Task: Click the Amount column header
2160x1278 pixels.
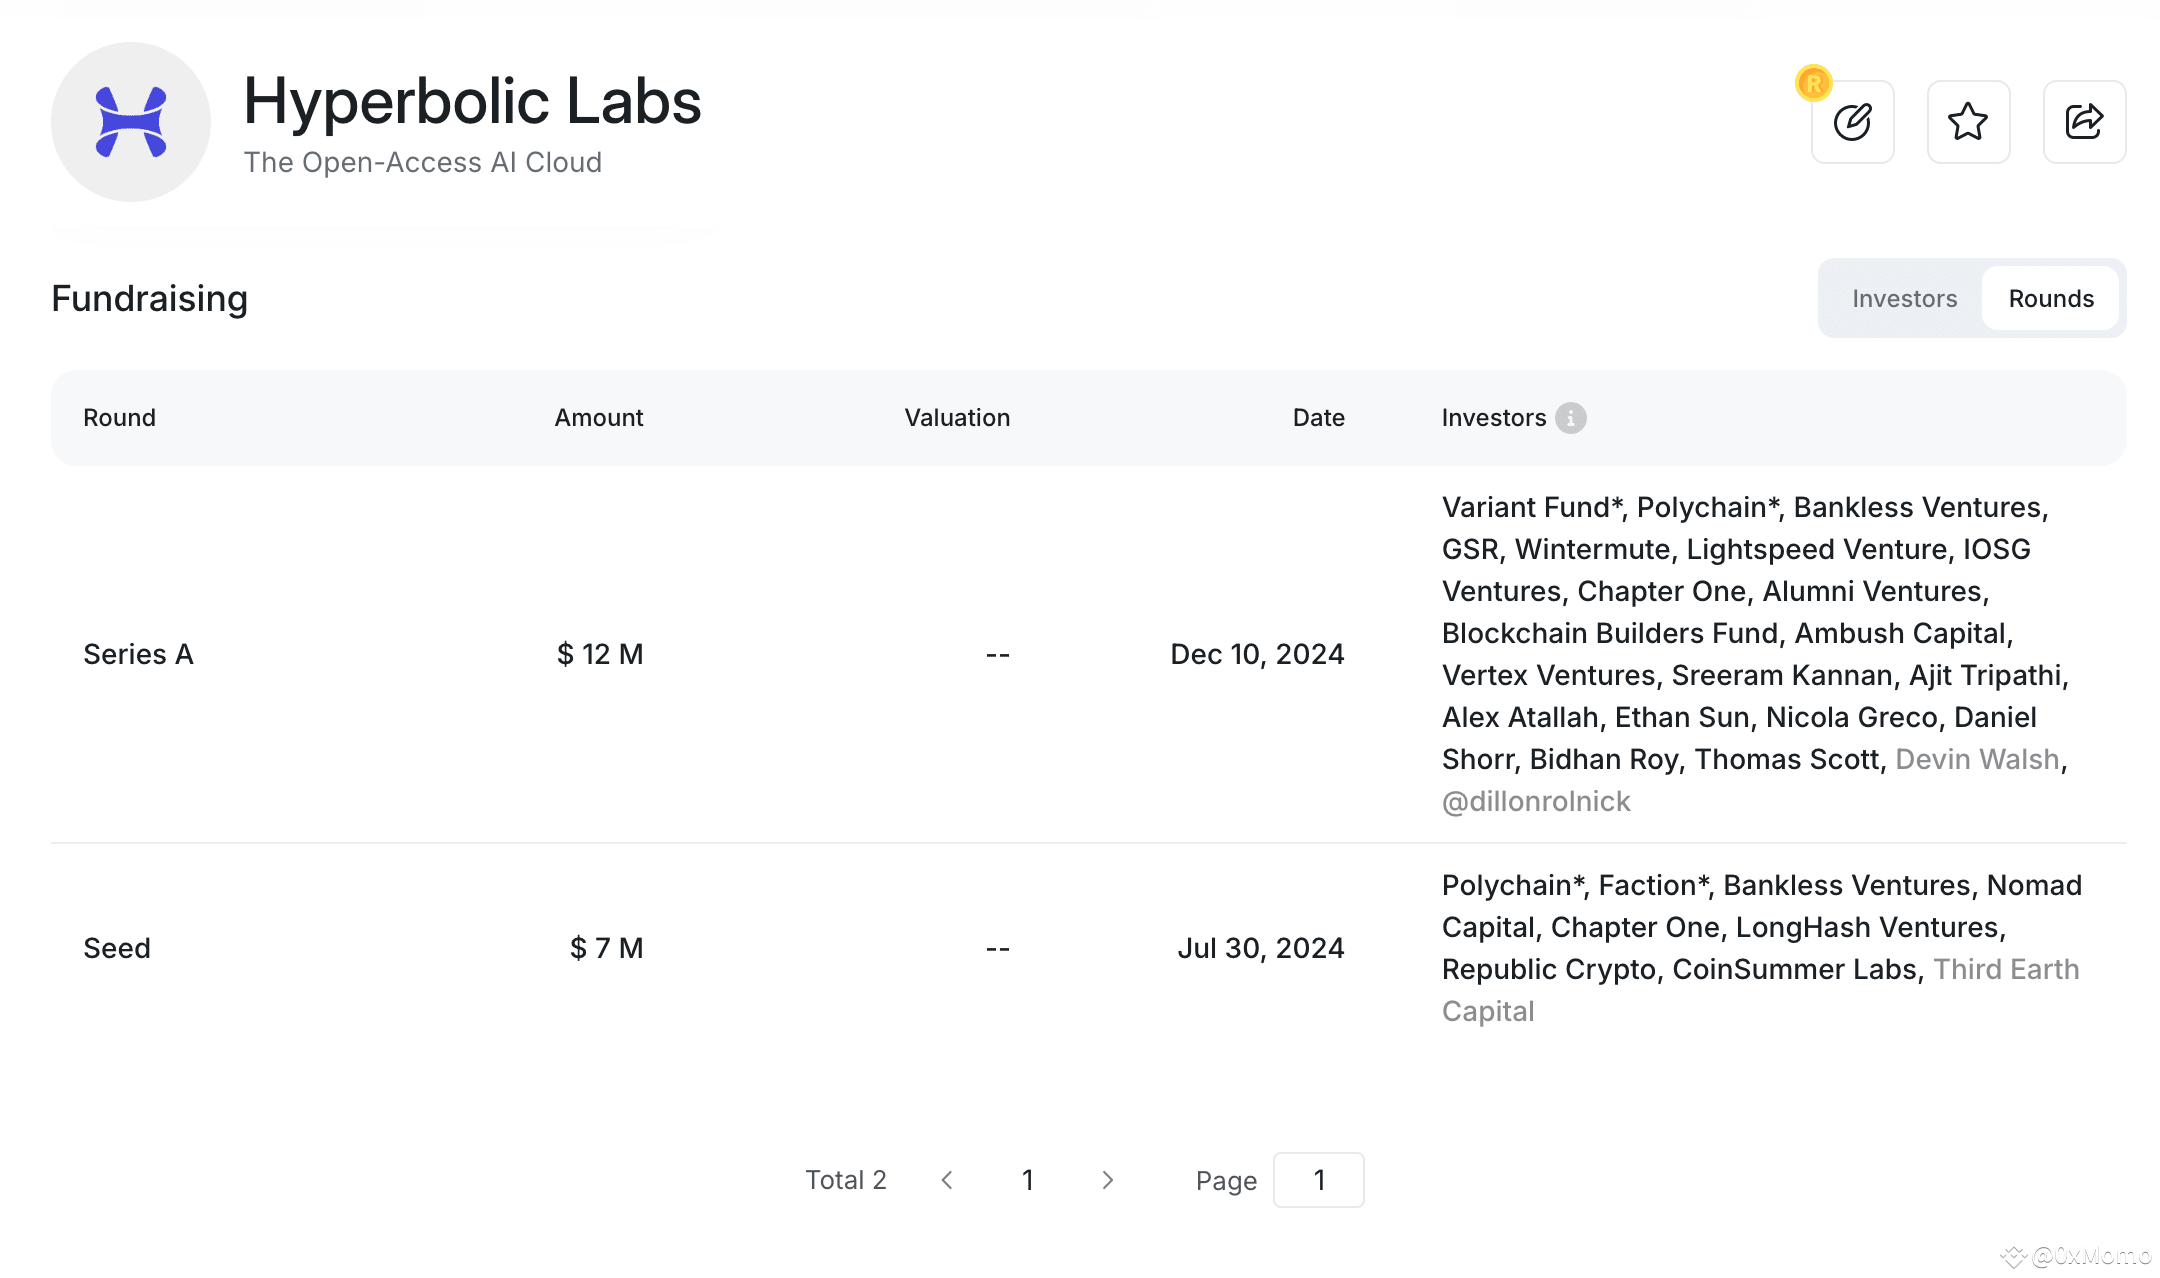Action: coord(598,418)
